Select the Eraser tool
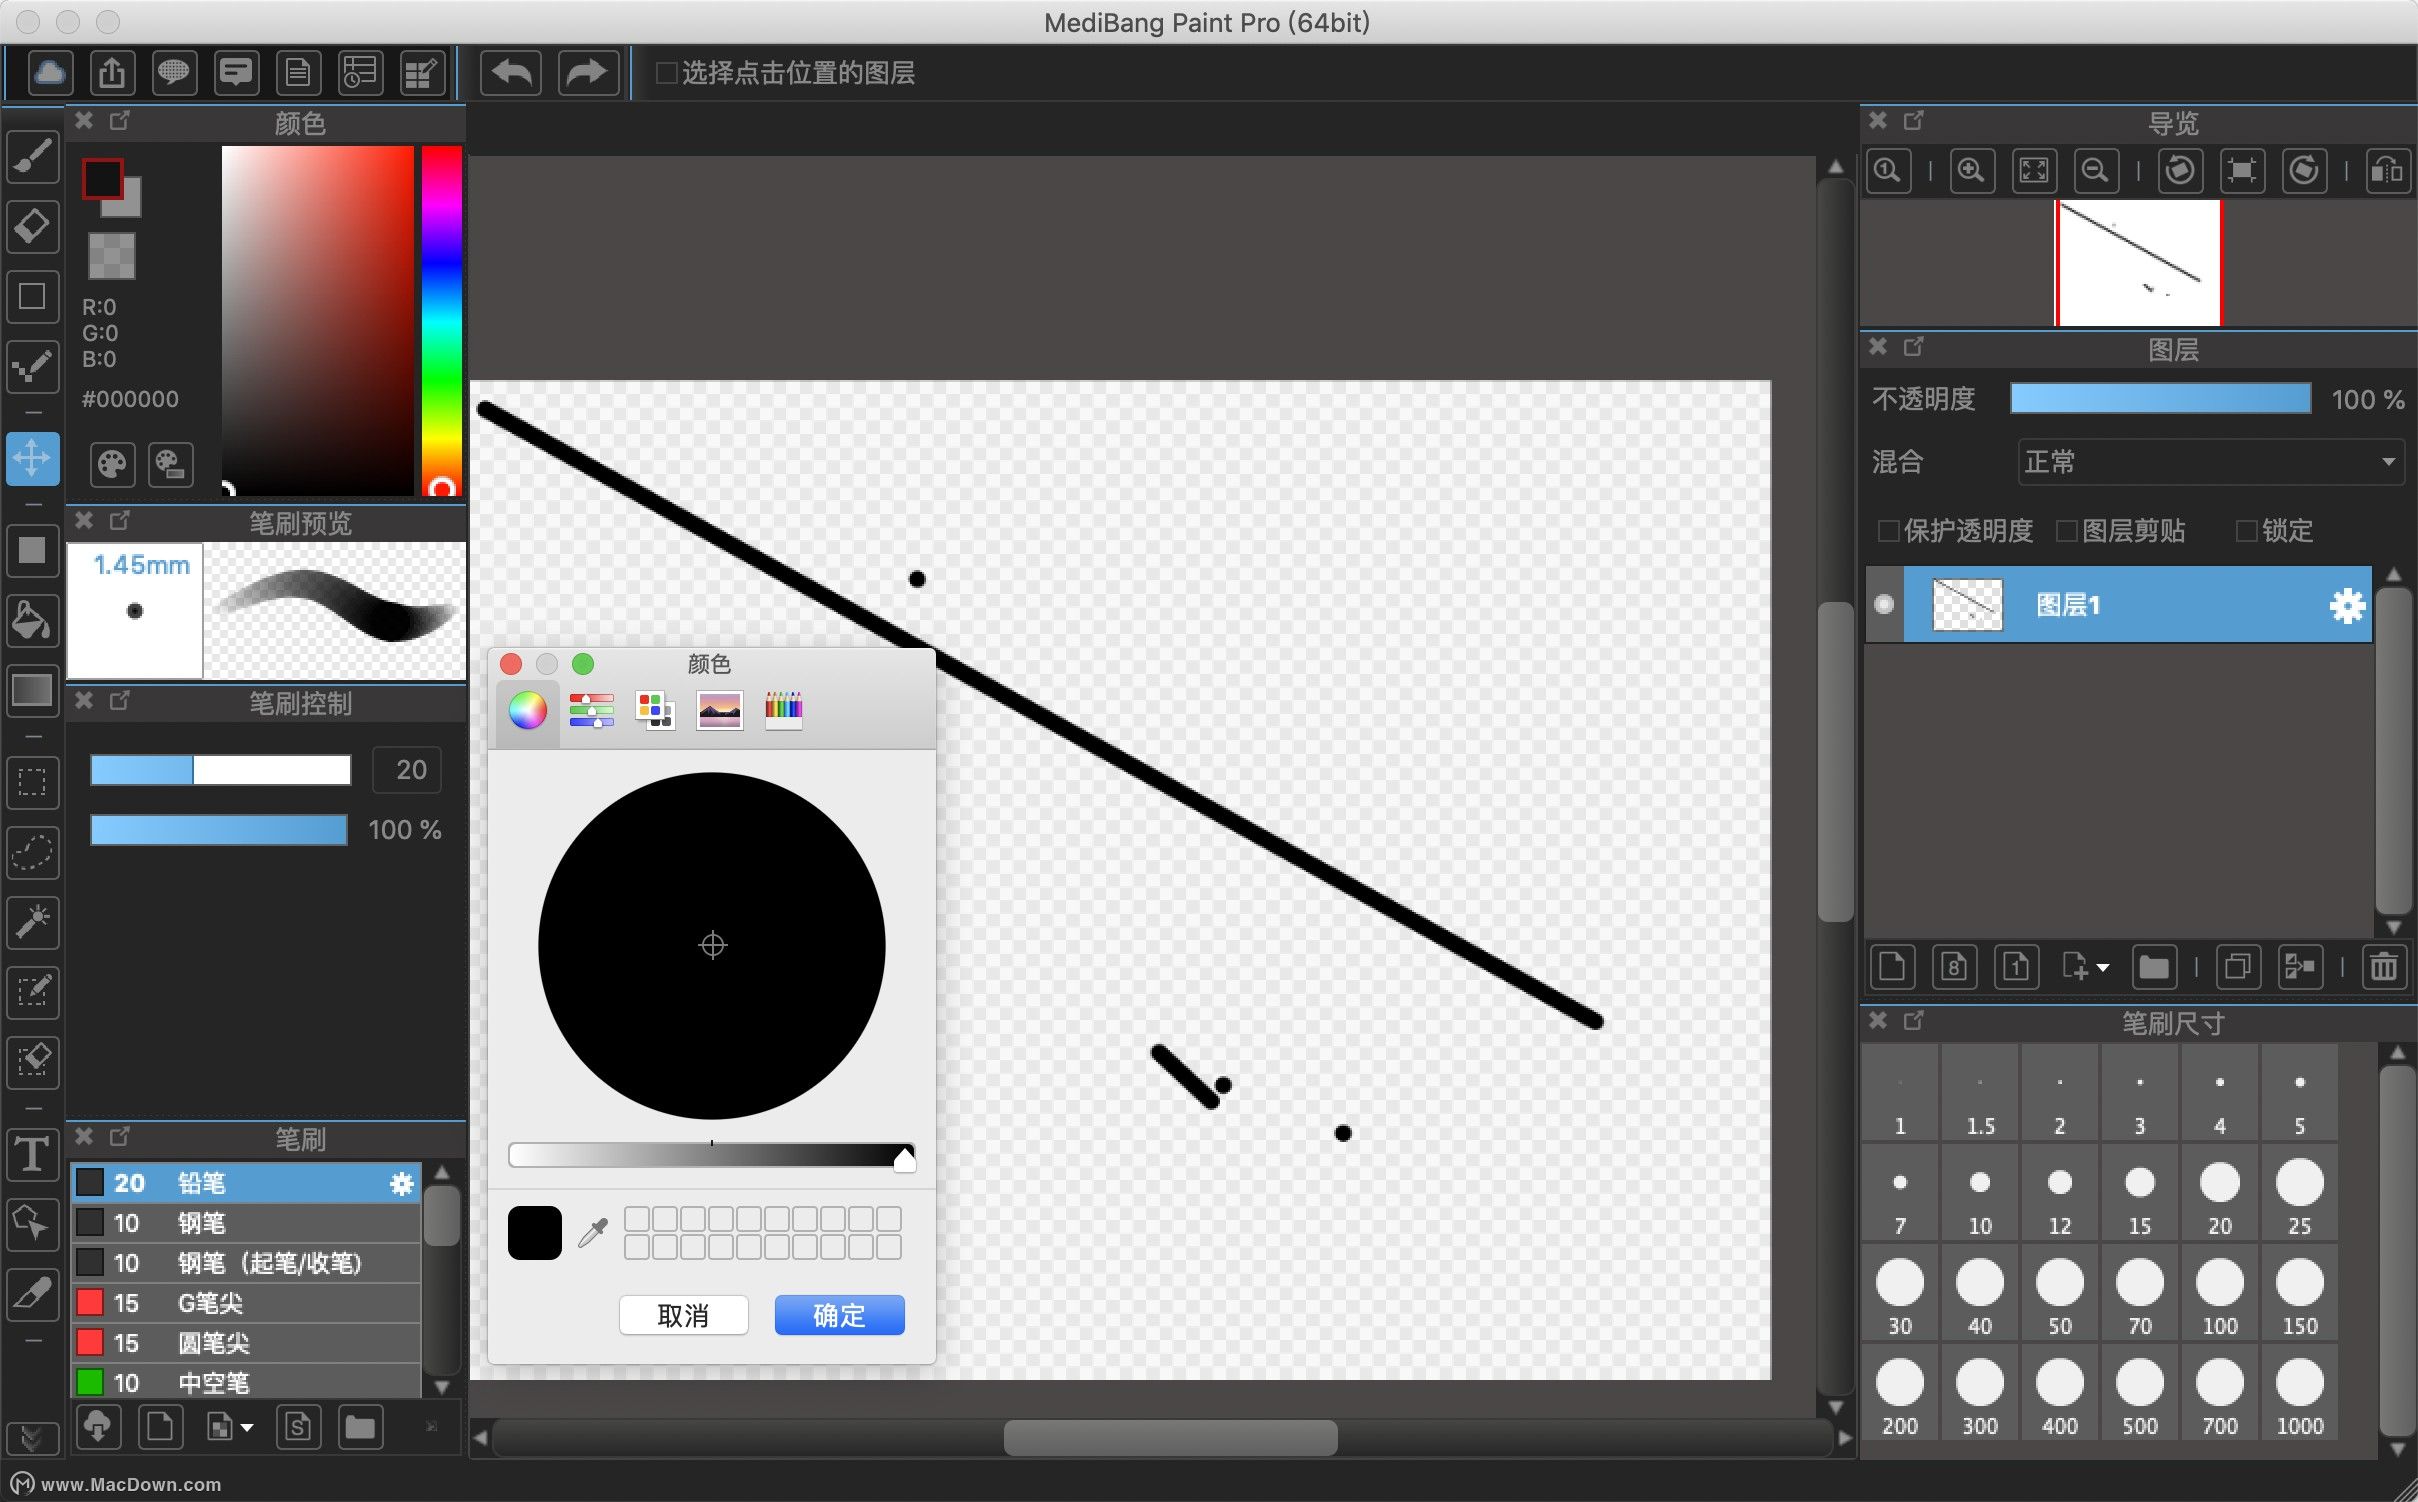The width and height of the screenshot is (2418, 1502). point(33,227)
